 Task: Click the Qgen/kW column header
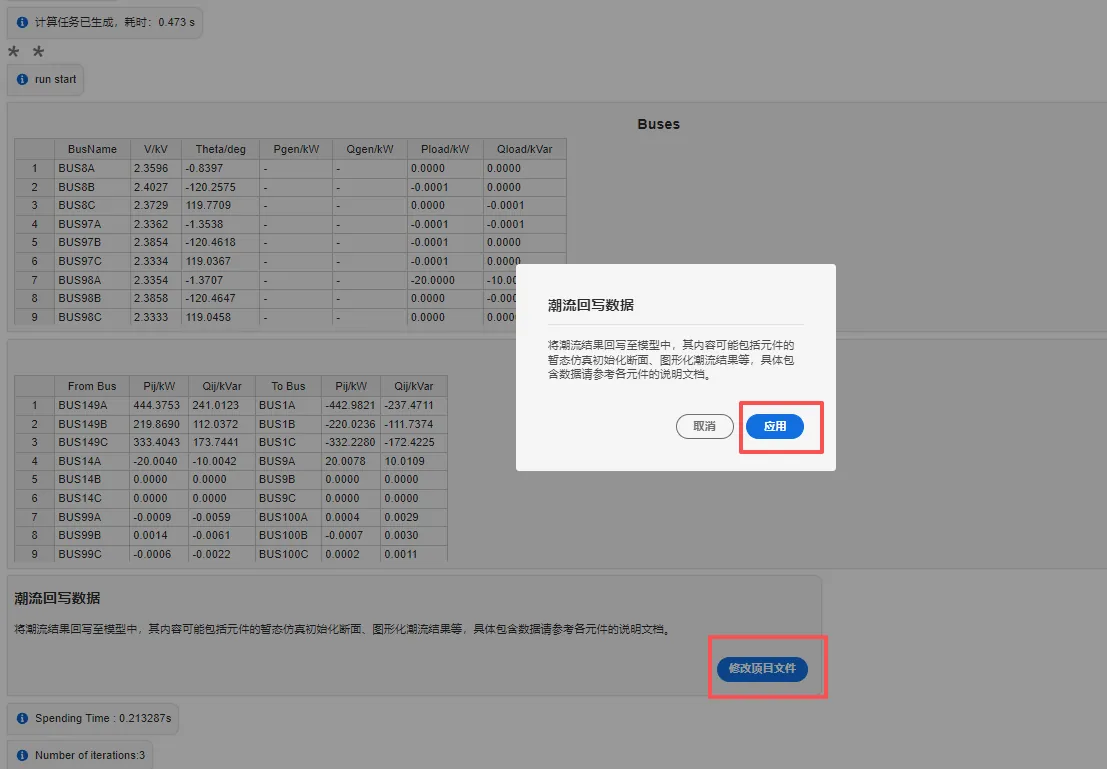tap(369, 149)
